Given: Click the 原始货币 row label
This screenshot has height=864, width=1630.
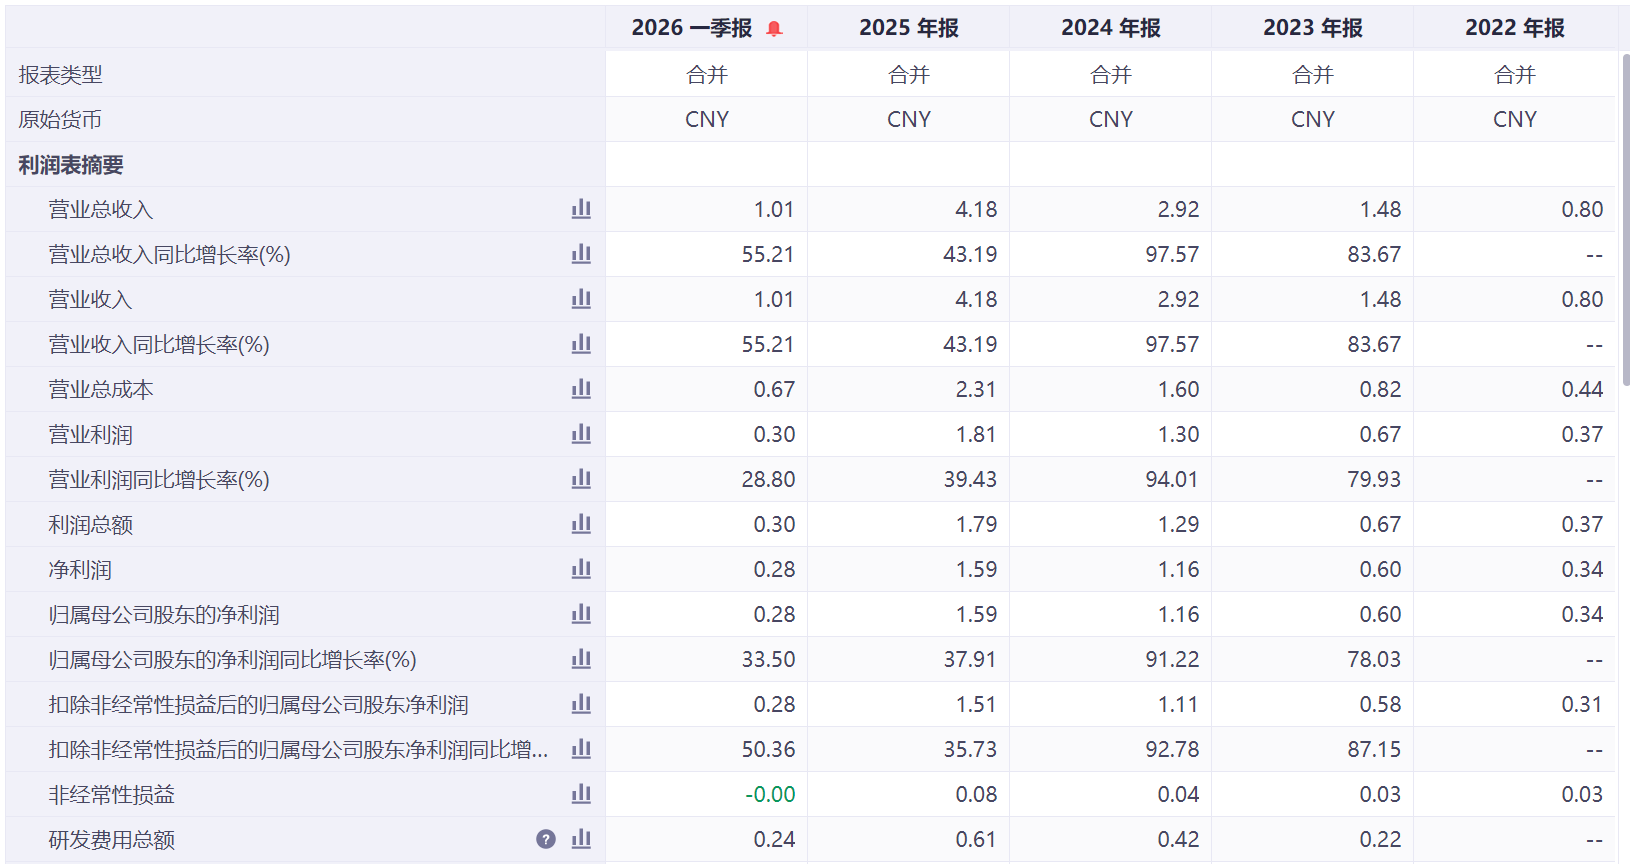Looking at the screenshot, I should tap(60, 120).
